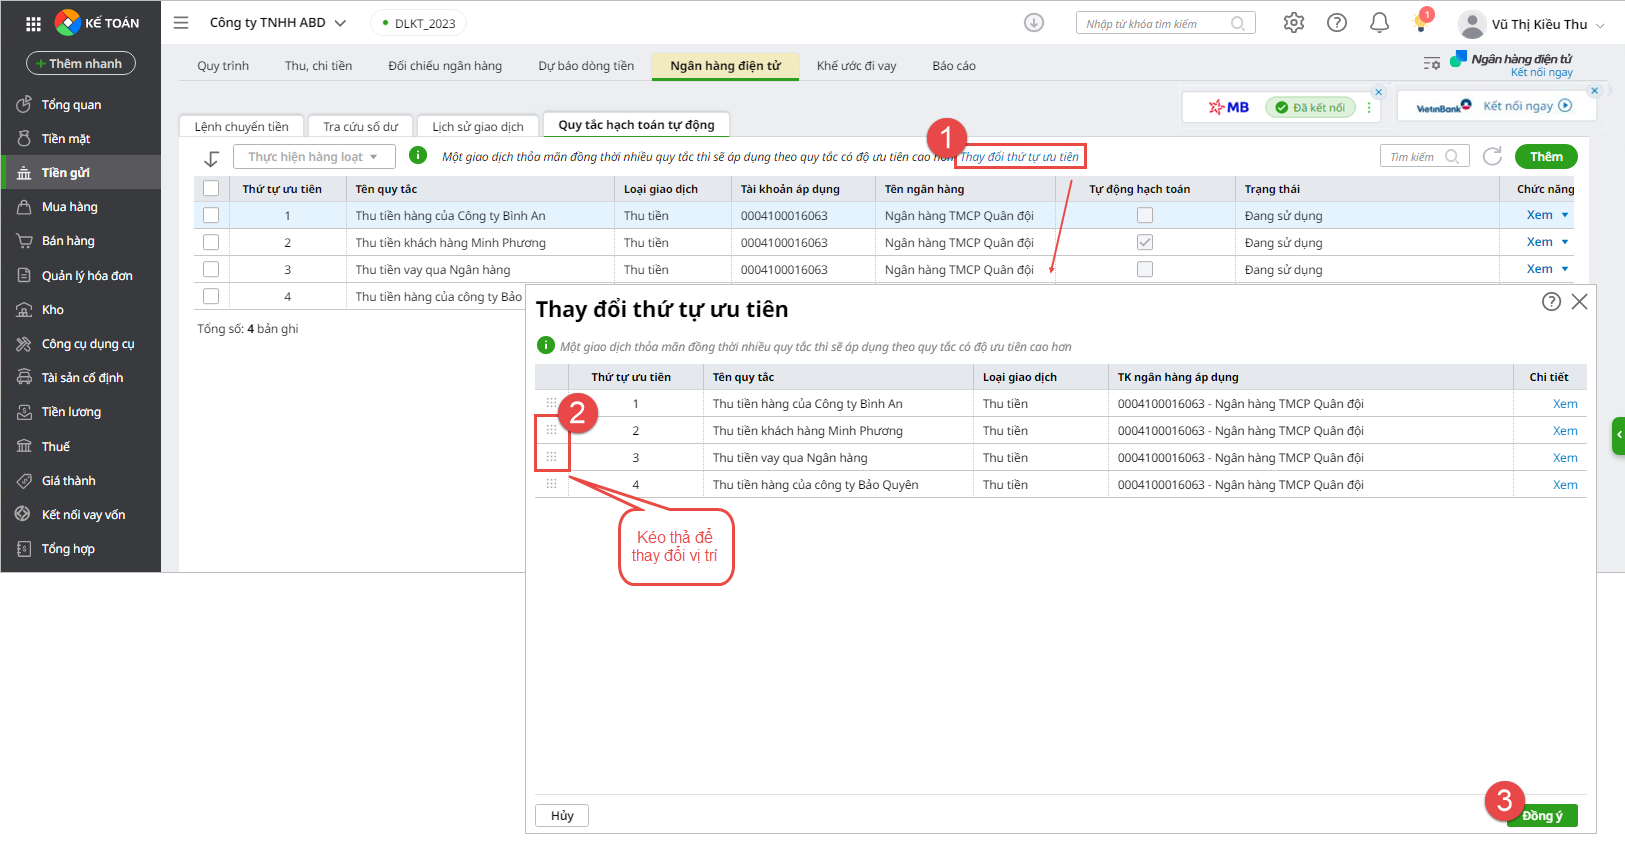Click the Đồng ý confirm button
This screenshot has width=1625, height=844.
pyautogui.click(x=1542, y=816)
